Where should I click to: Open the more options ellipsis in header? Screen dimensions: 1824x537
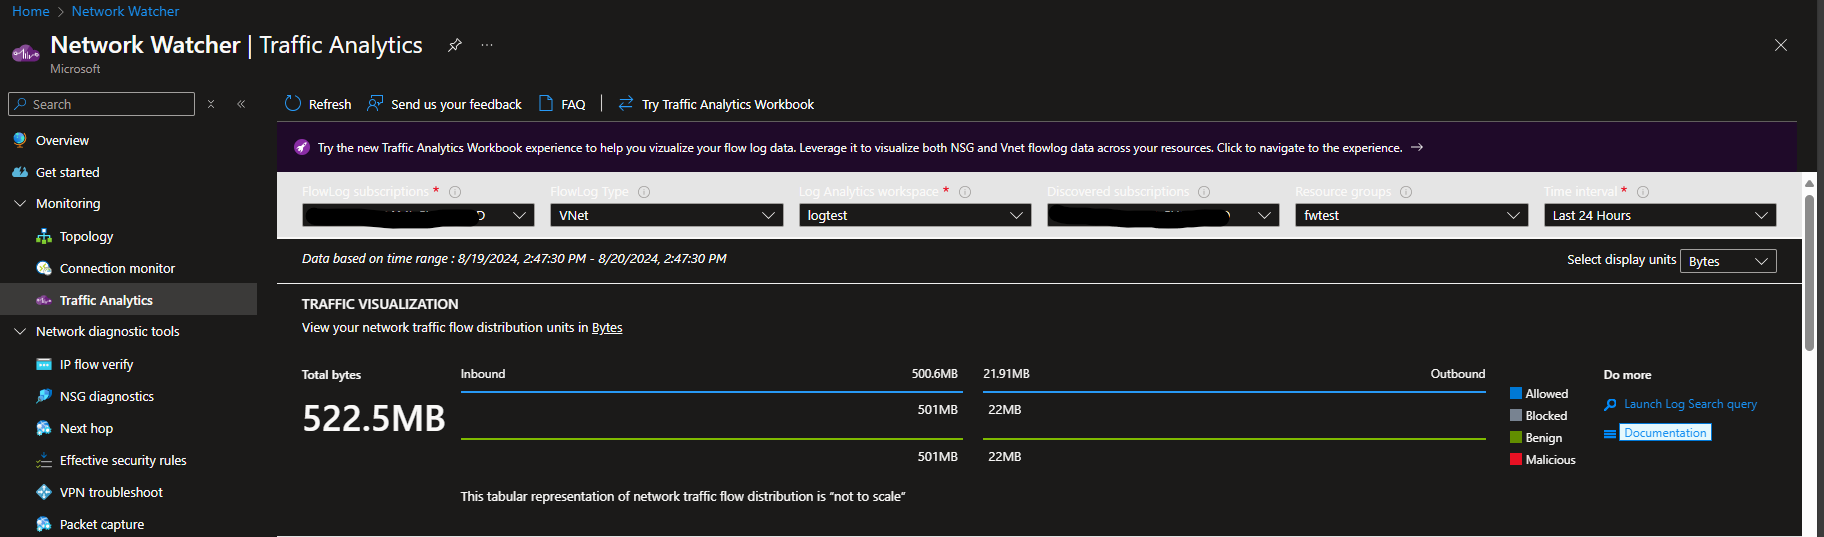[487, 45]
